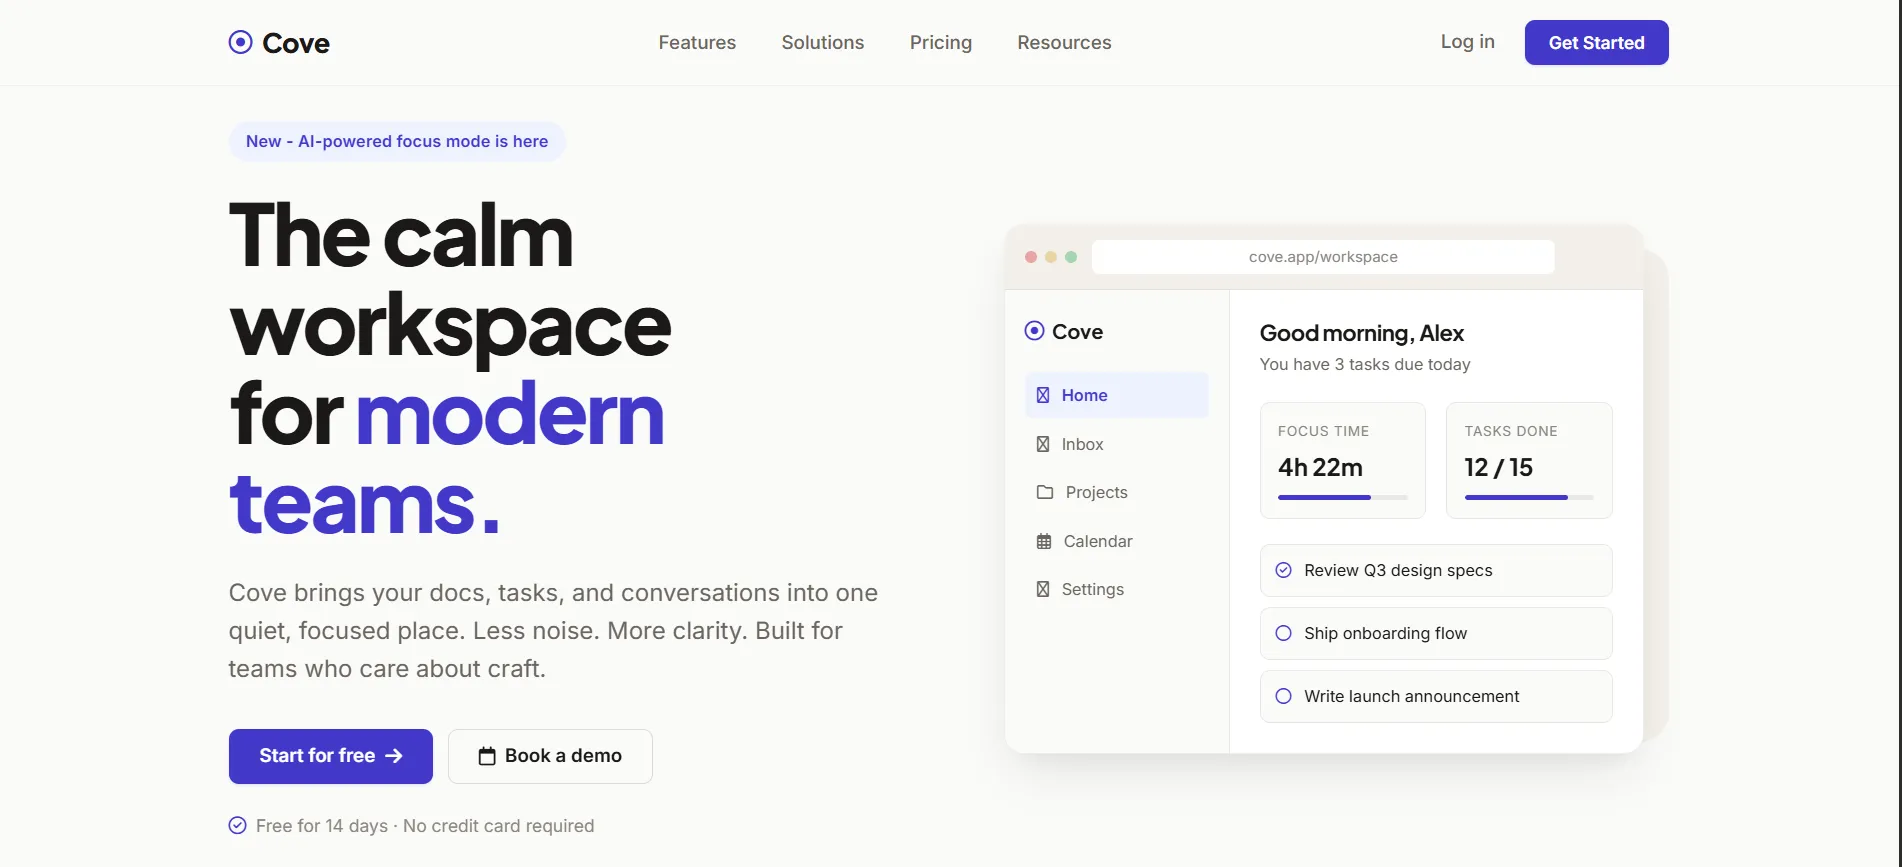This screenshot has height=867, width=1902.
Task: Click the Projects folder icon
Action: (x=1045, y=492)
